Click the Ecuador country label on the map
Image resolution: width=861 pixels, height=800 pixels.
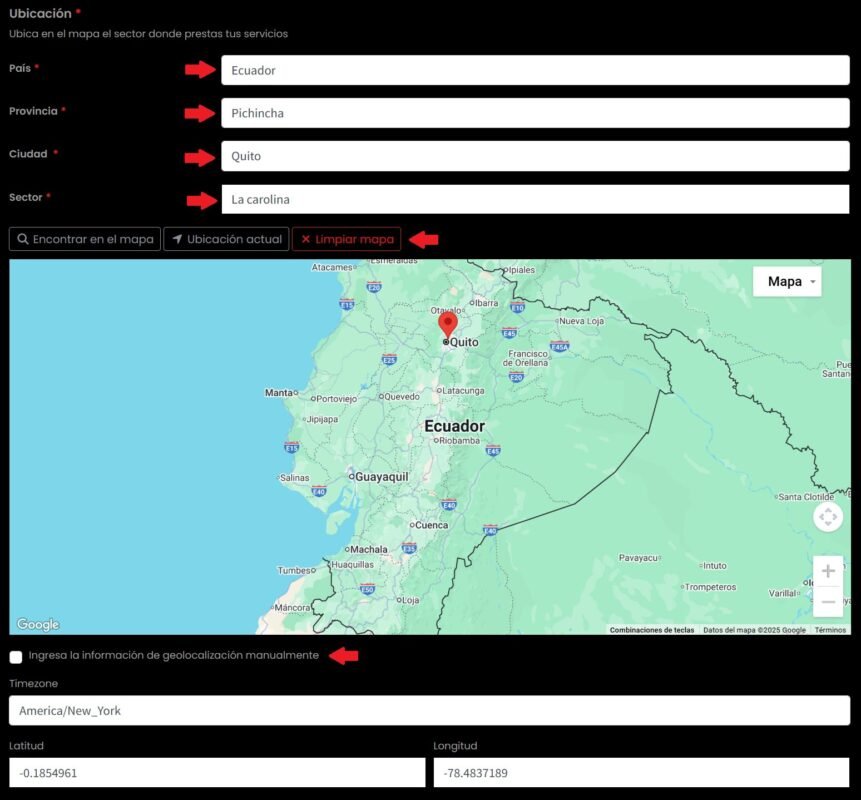(x=454, y=426)
